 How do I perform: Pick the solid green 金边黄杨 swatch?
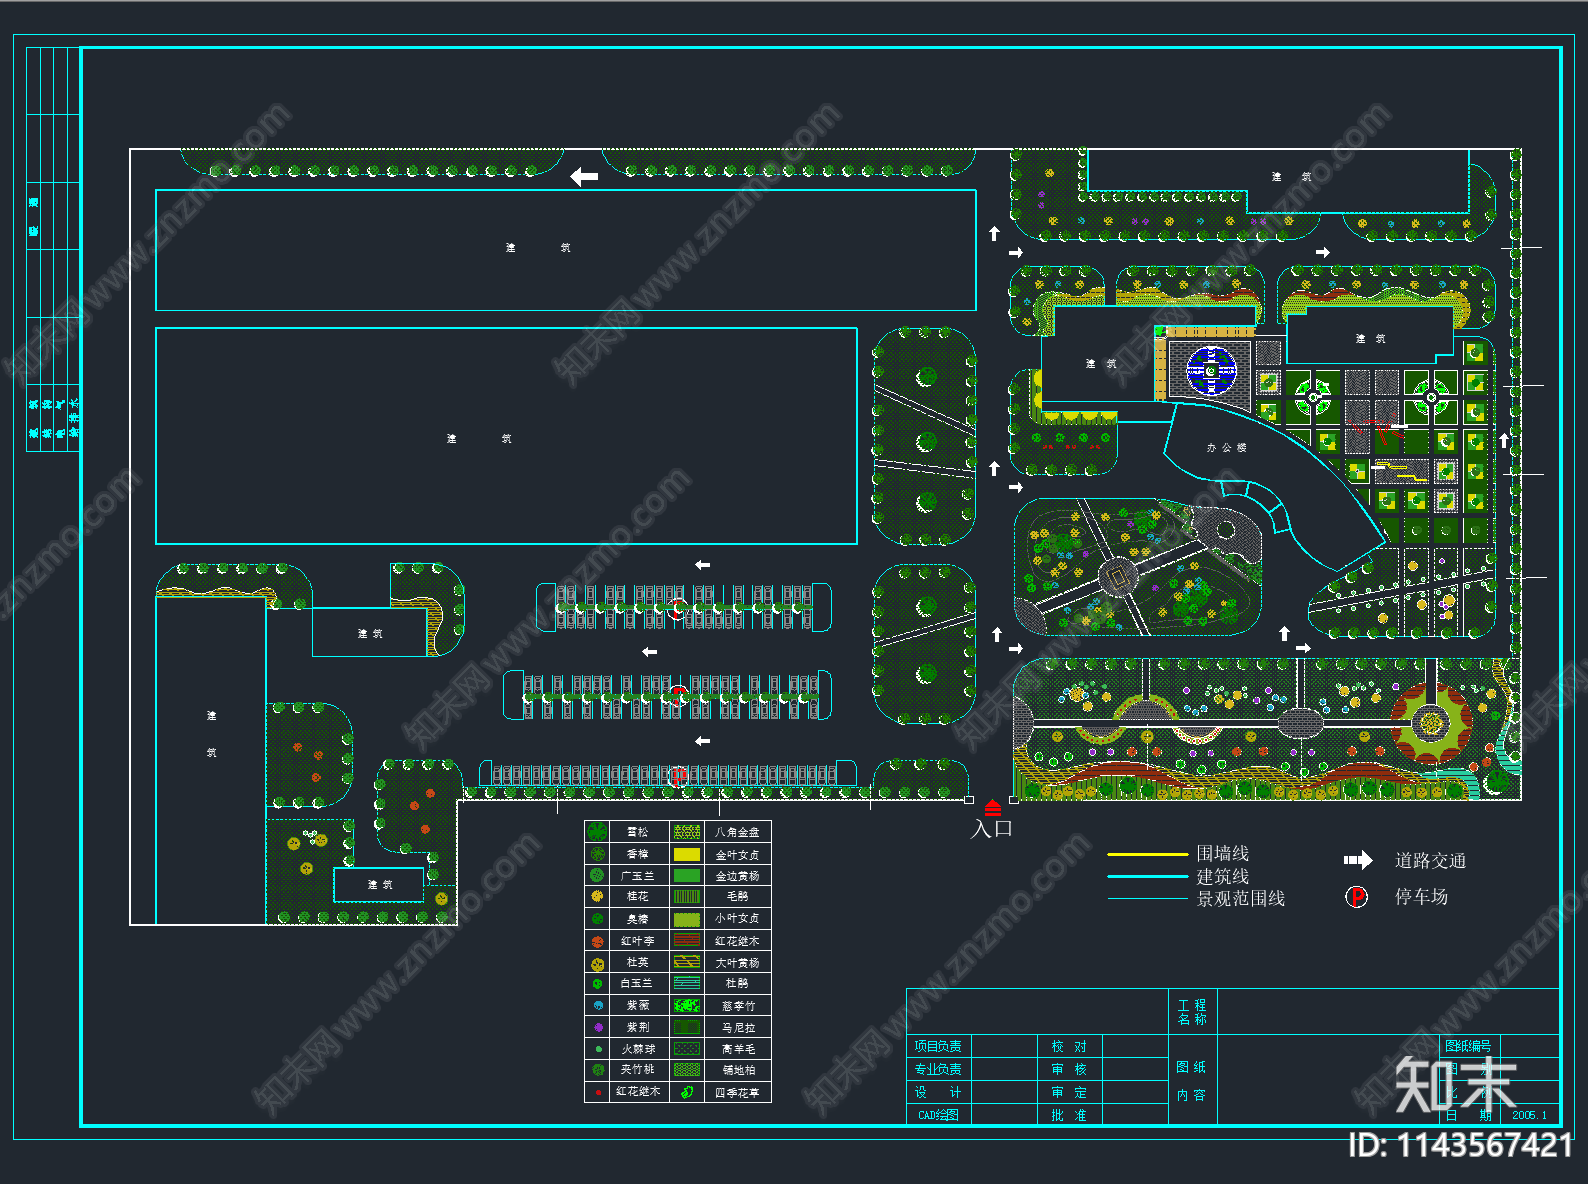(687, 876)
